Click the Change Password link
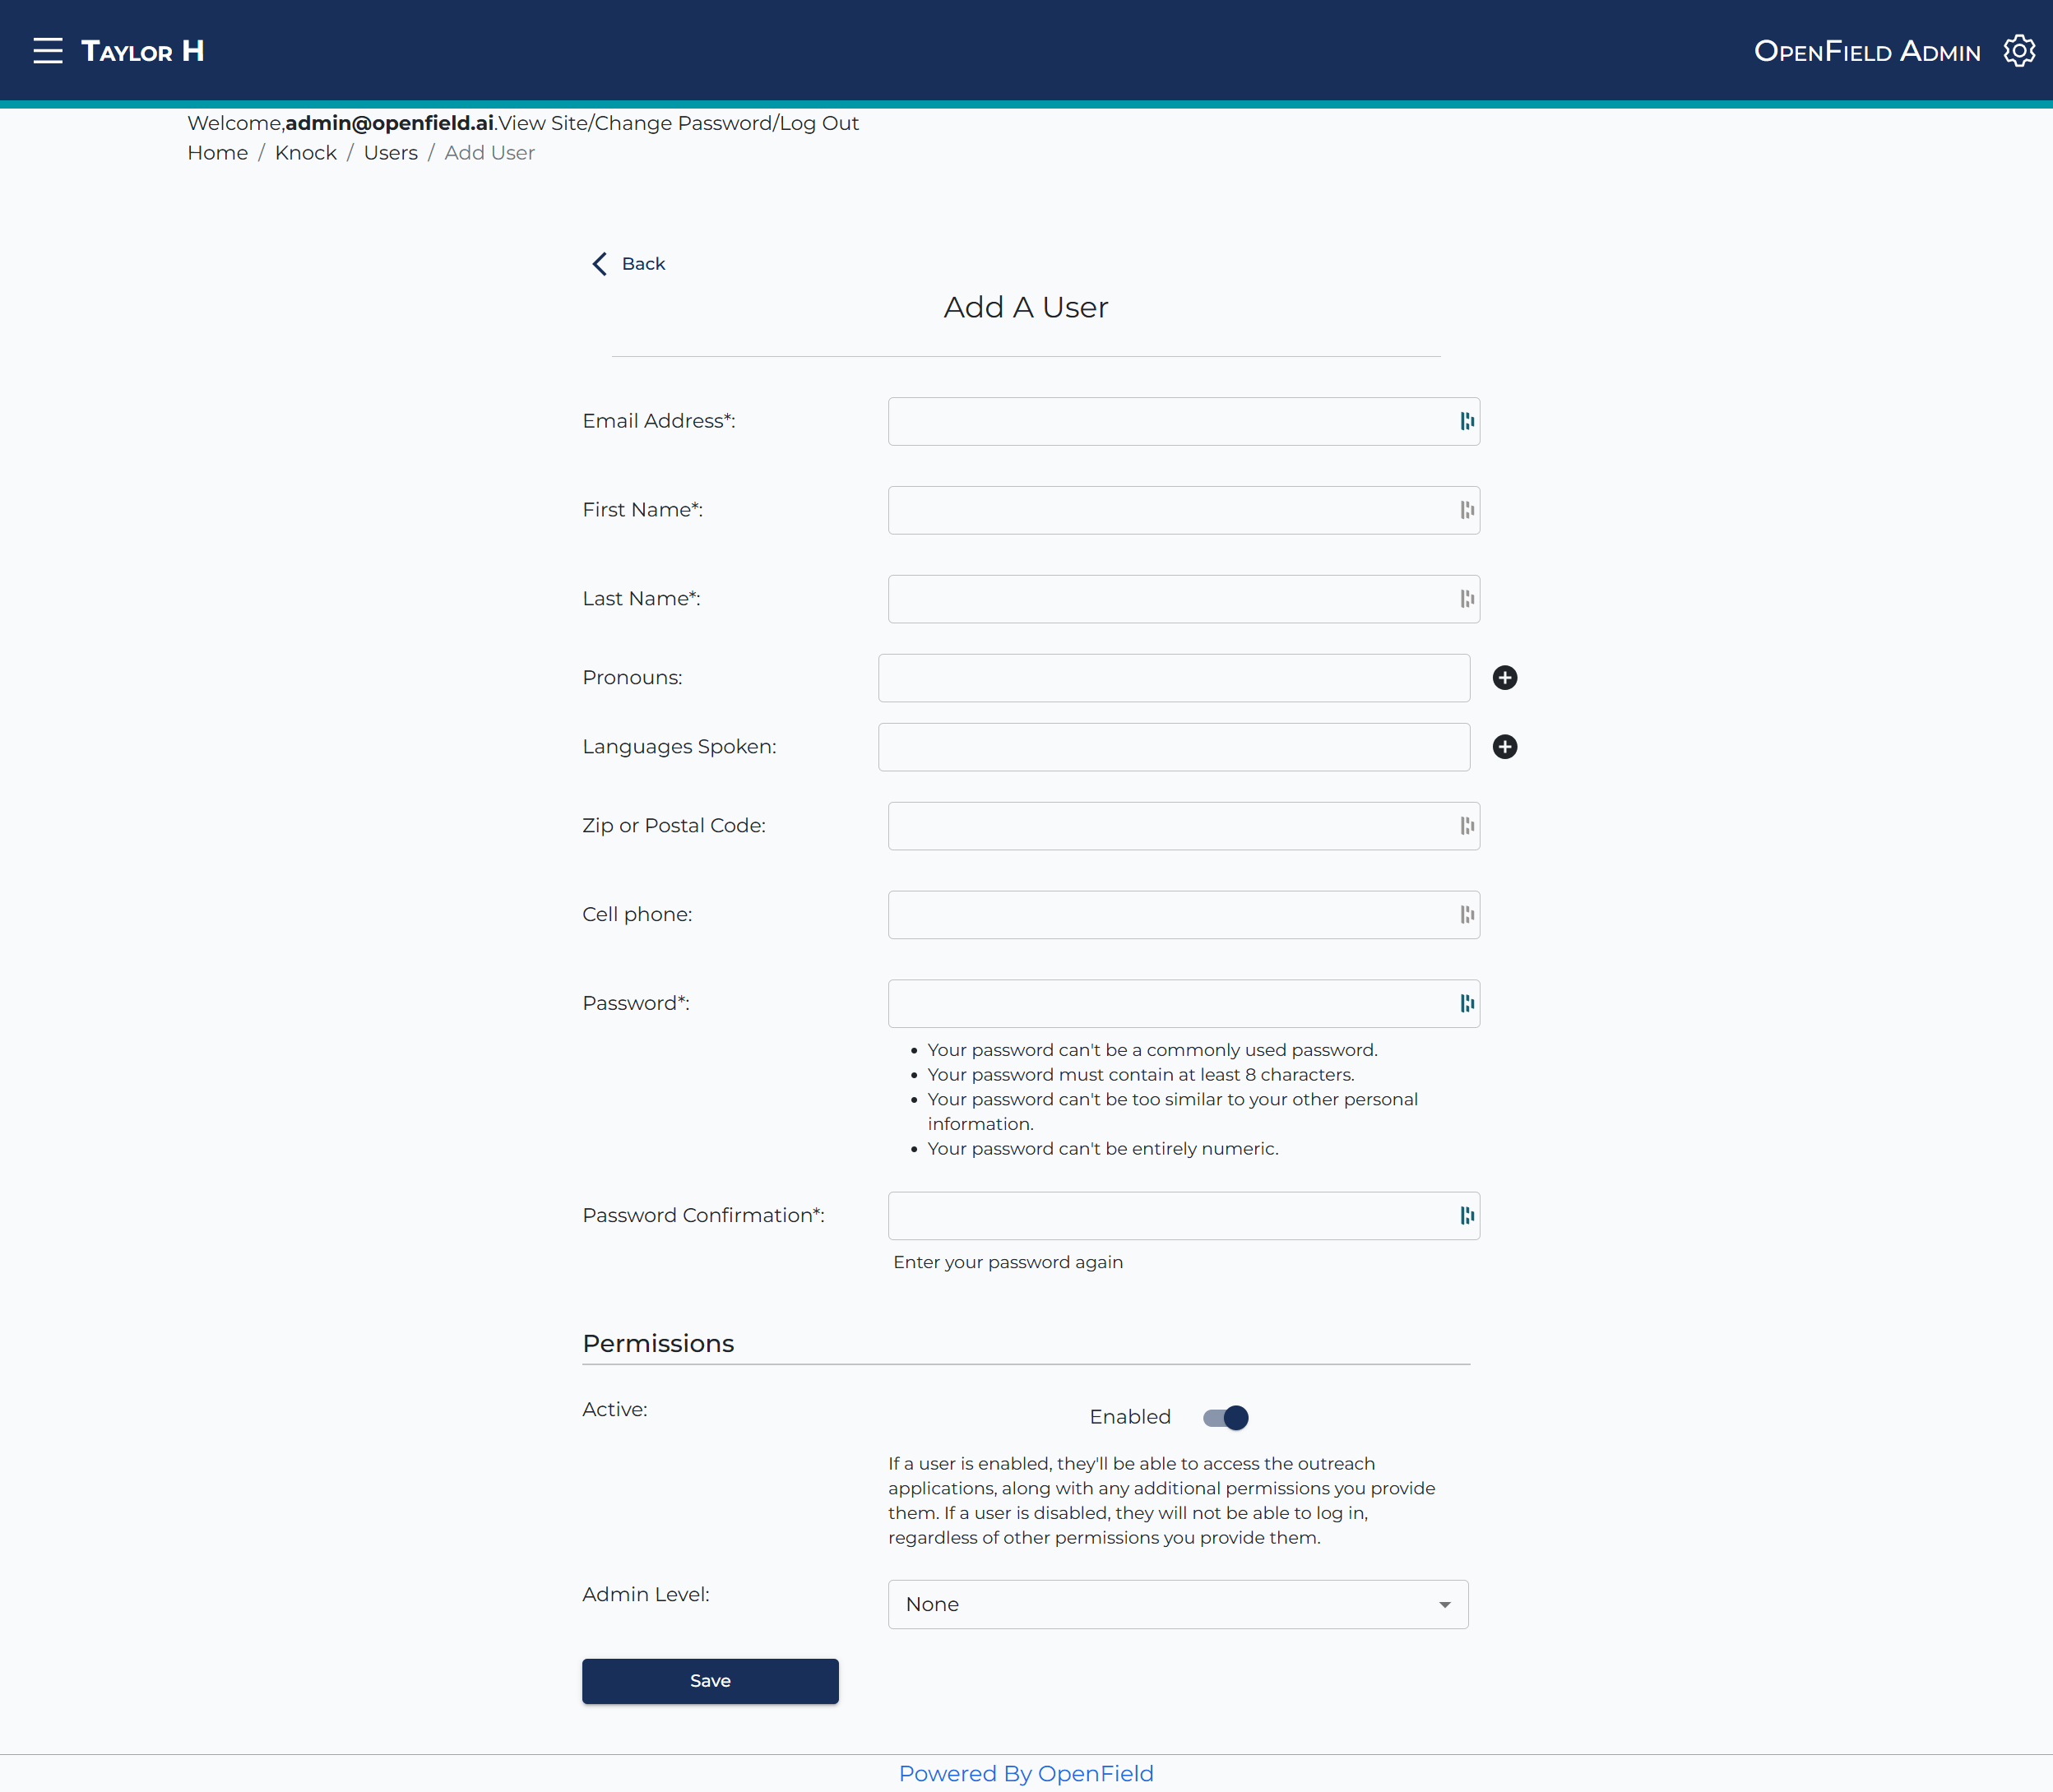The image size is (2053, 1792). [684, 123]
